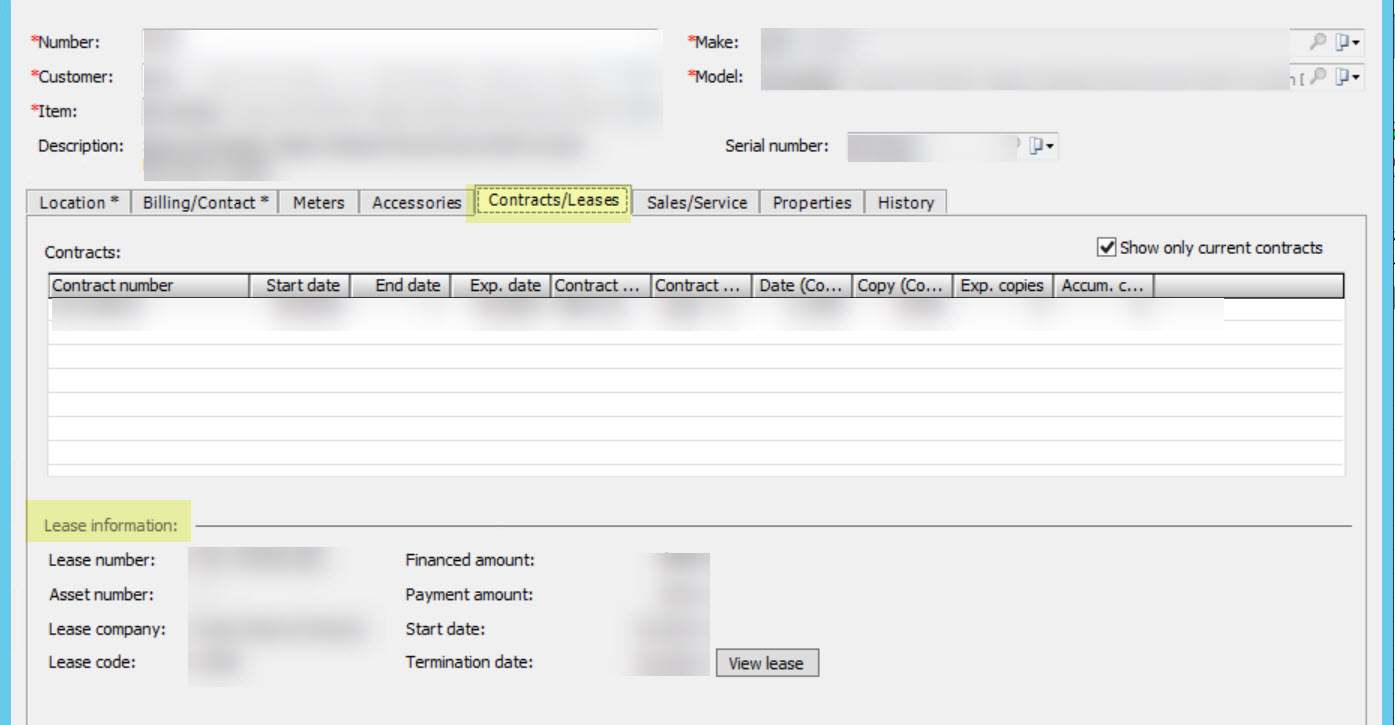Click the Termination date label
Viewport: 1395px width, 725px height.
469,662
